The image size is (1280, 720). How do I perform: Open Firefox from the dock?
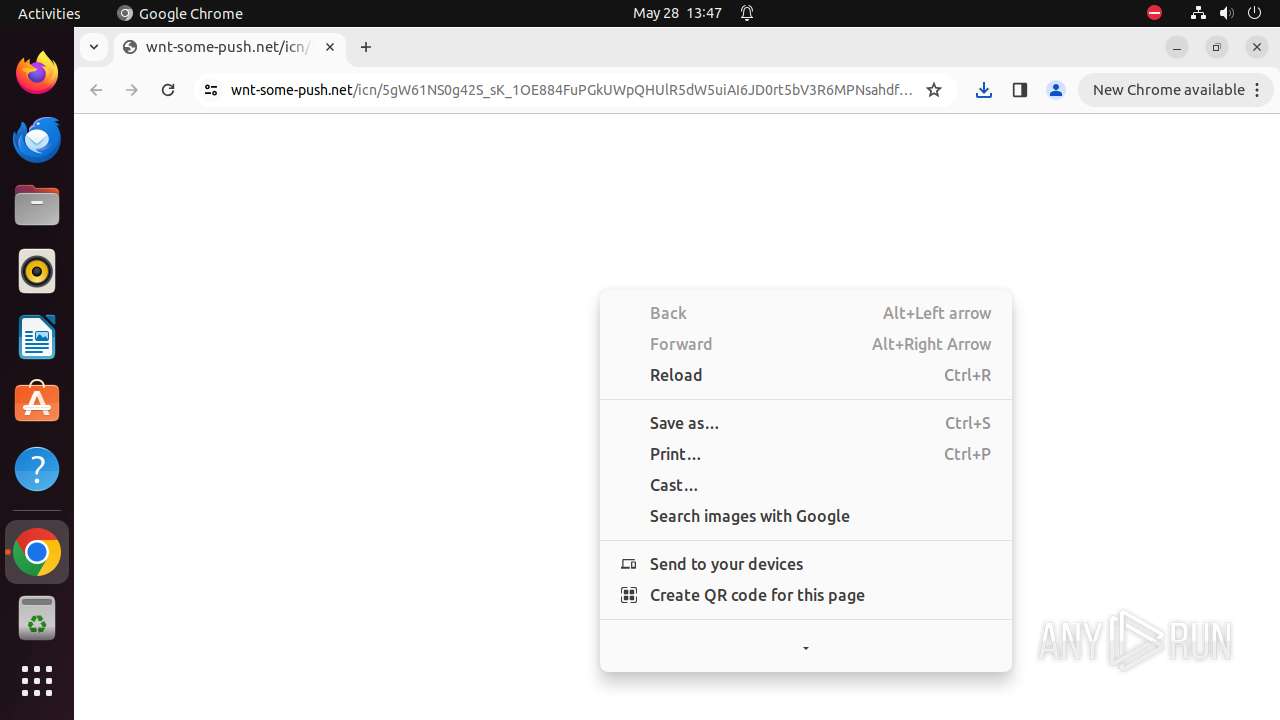click(37, 73)
